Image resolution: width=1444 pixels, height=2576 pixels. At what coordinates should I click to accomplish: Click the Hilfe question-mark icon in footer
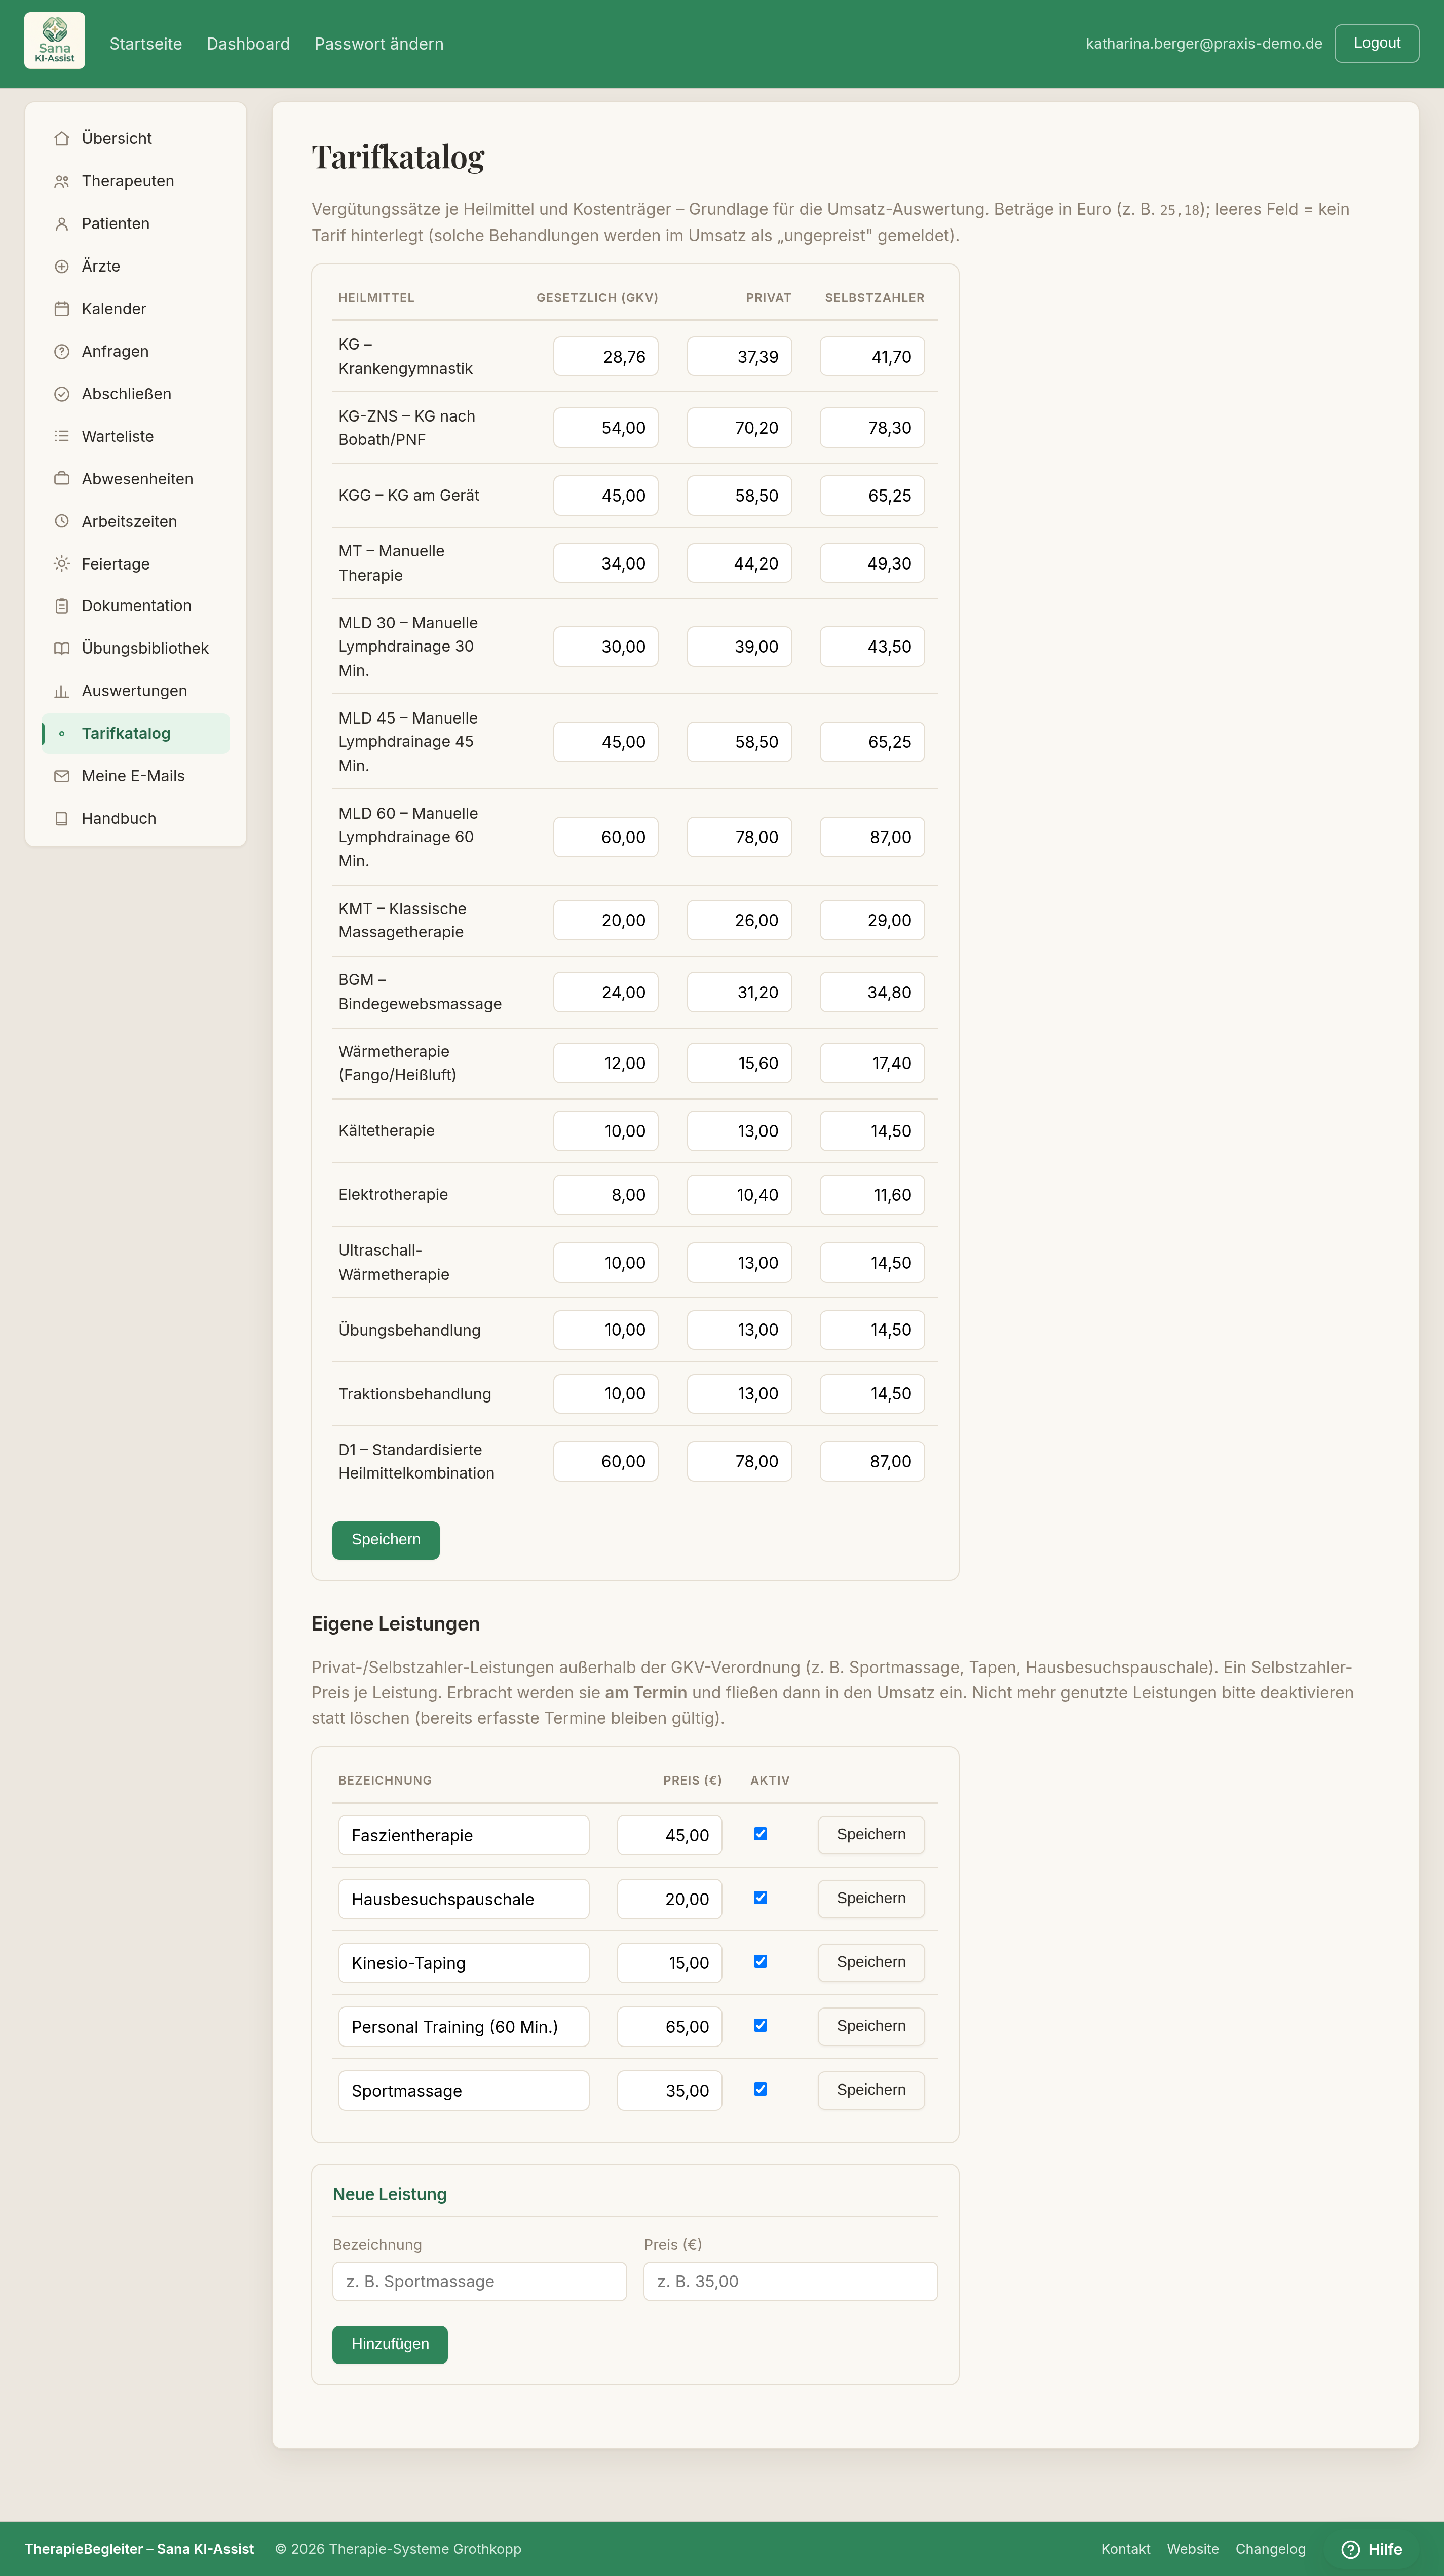(1350, 2549)
